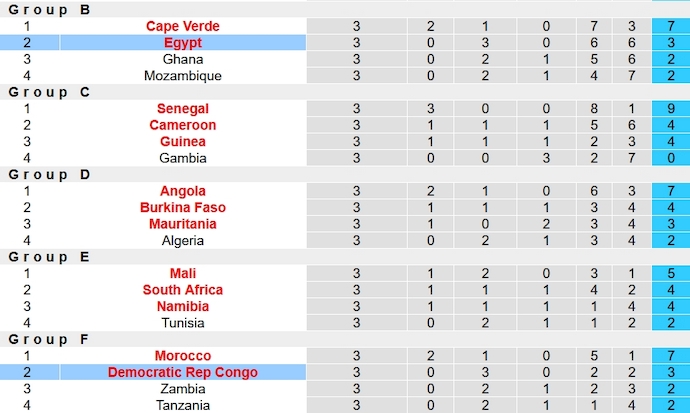Image resolution: width=690 pixels, height=413 pixels.
Task: Click Mauritania team name
Action: [x=182, y=224]
